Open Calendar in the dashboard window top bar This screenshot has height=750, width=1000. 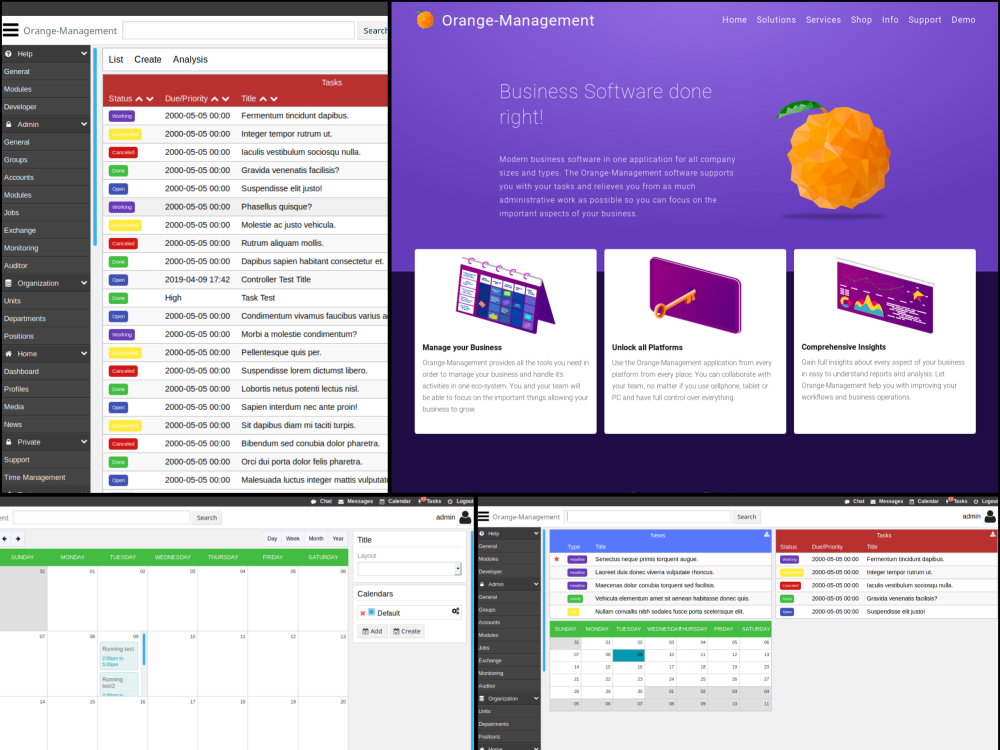(923, 501)
